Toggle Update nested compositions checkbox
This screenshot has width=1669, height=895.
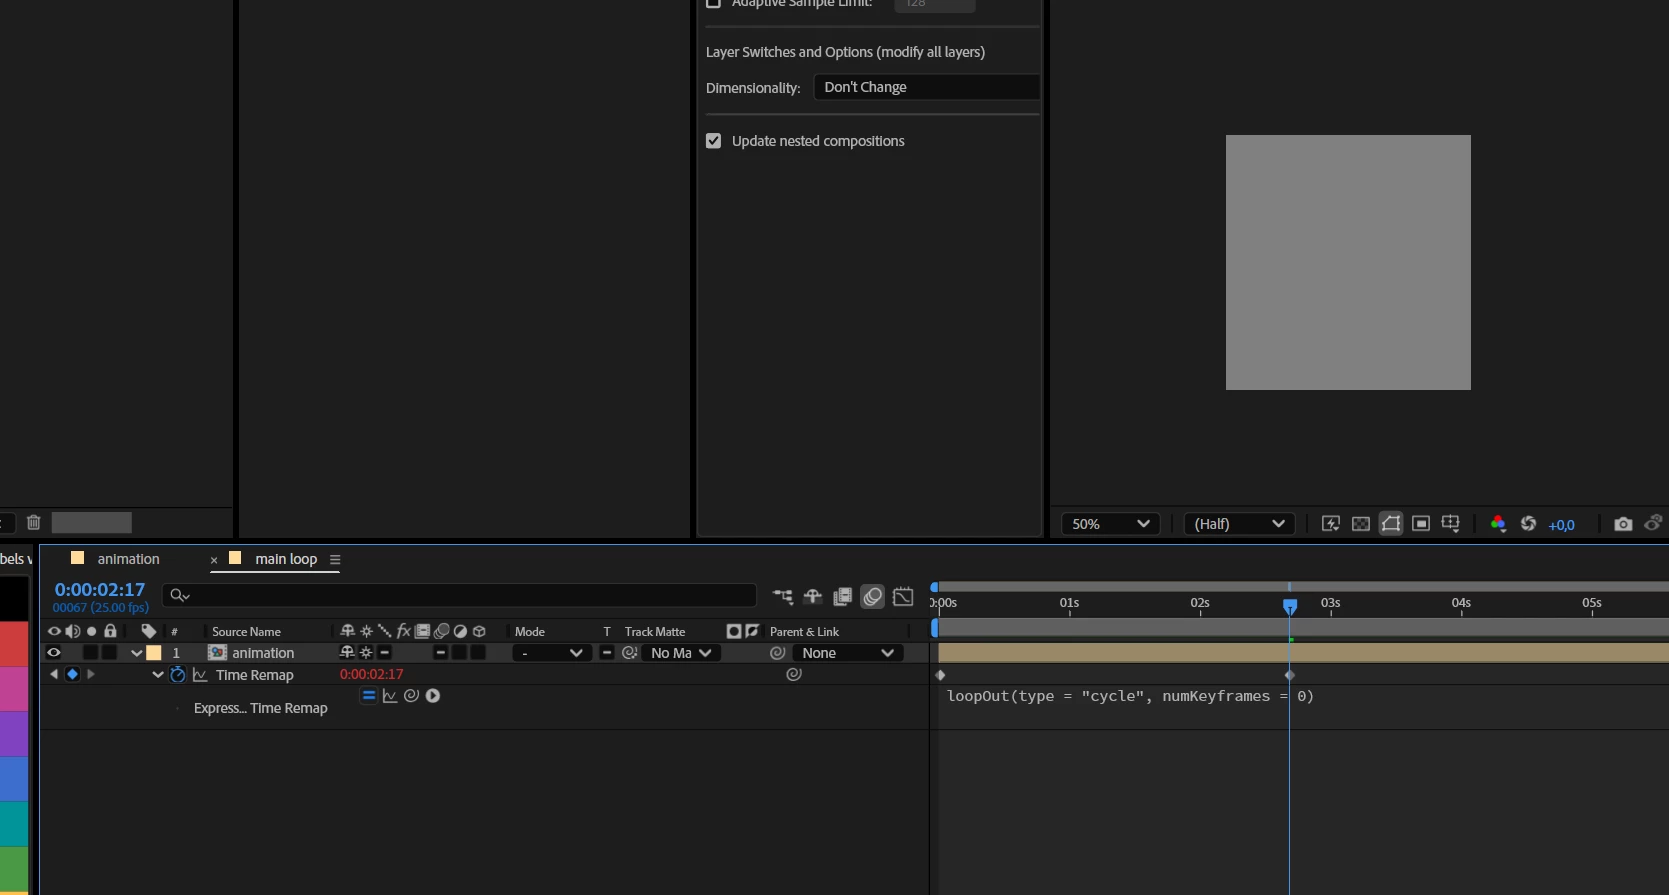713,141
